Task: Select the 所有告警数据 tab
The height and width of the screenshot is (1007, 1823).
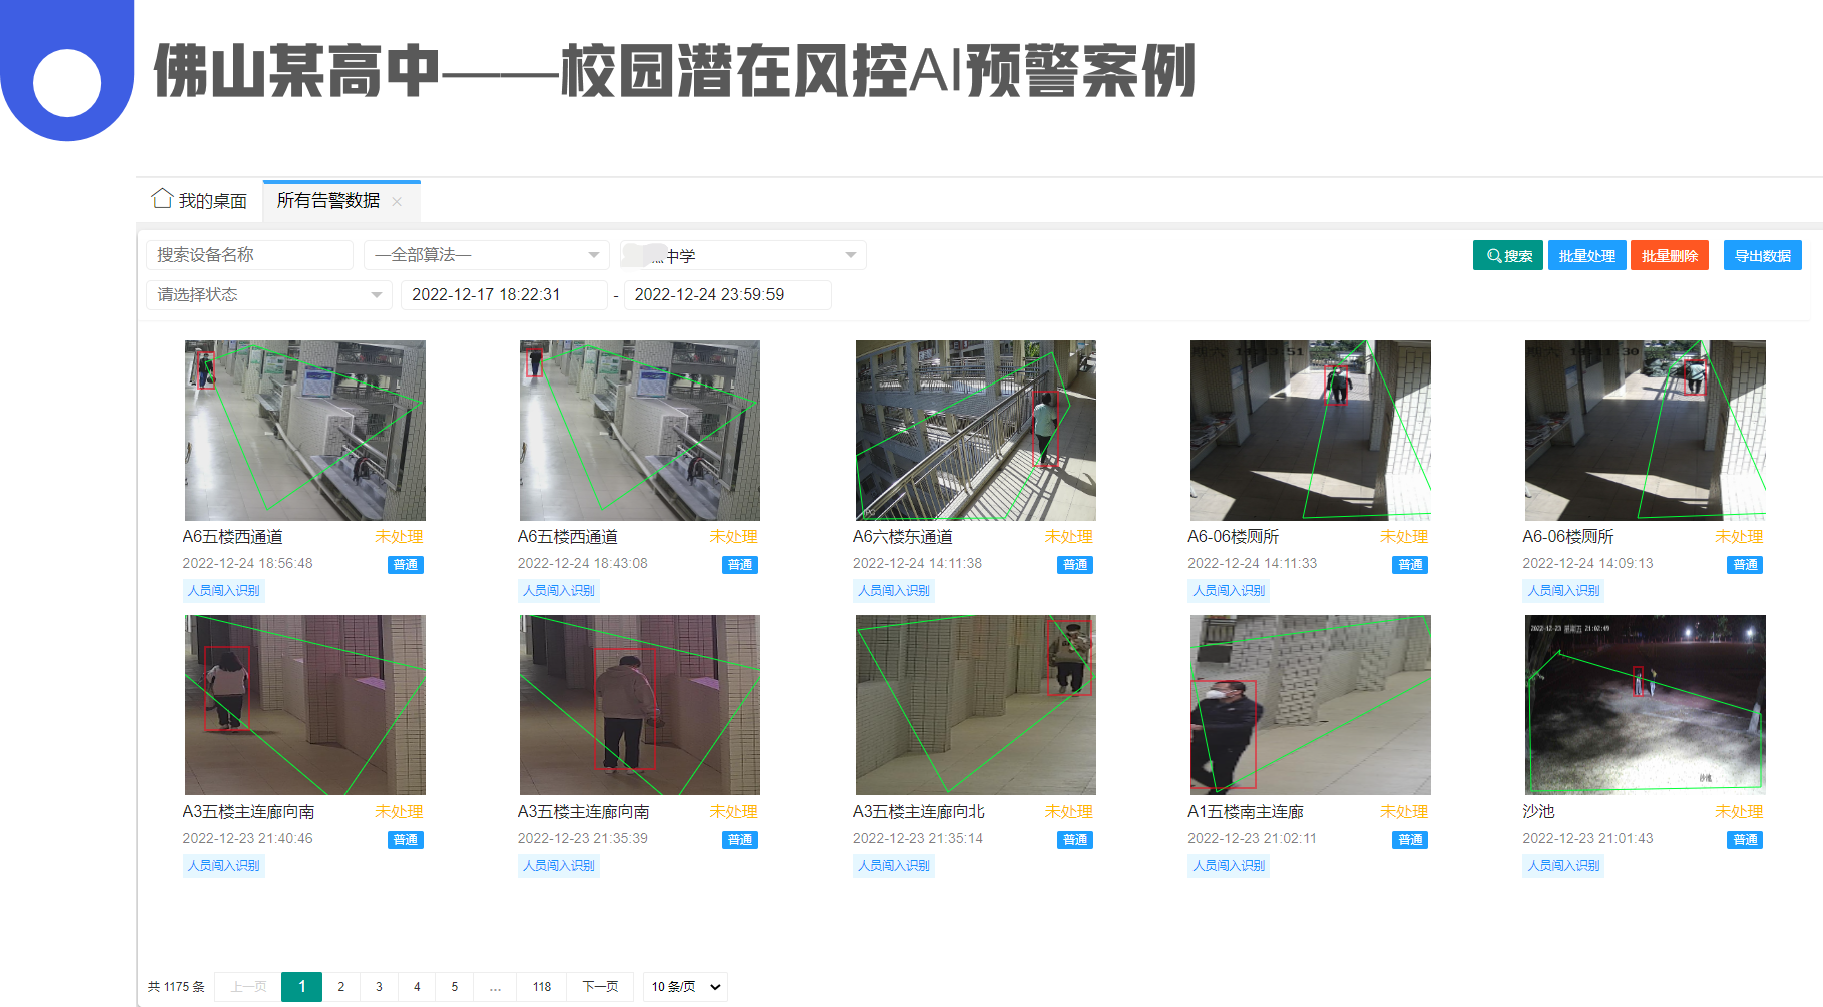Action: pyautogui.click(x=328, y=201)
